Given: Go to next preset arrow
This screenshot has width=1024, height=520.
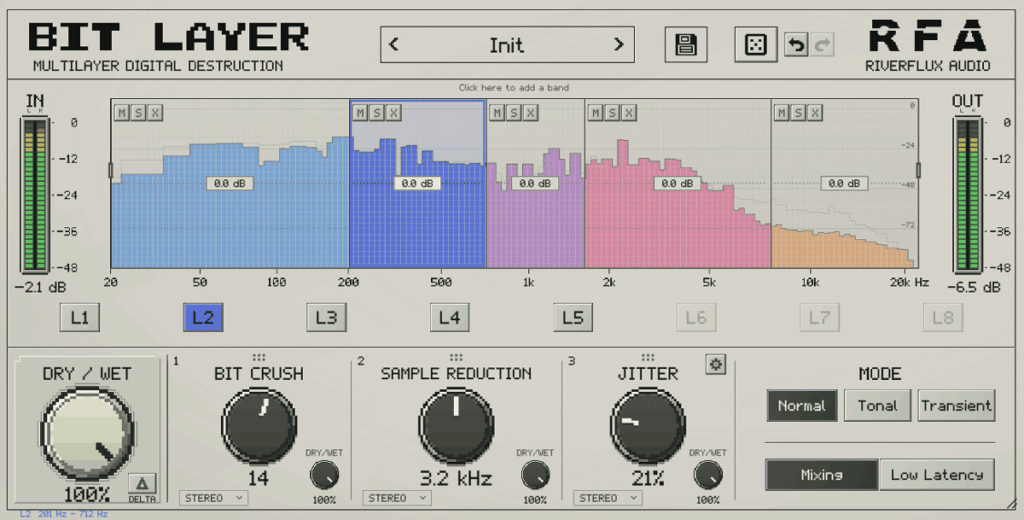Looking at the screenshot, I should coord(618,44).
